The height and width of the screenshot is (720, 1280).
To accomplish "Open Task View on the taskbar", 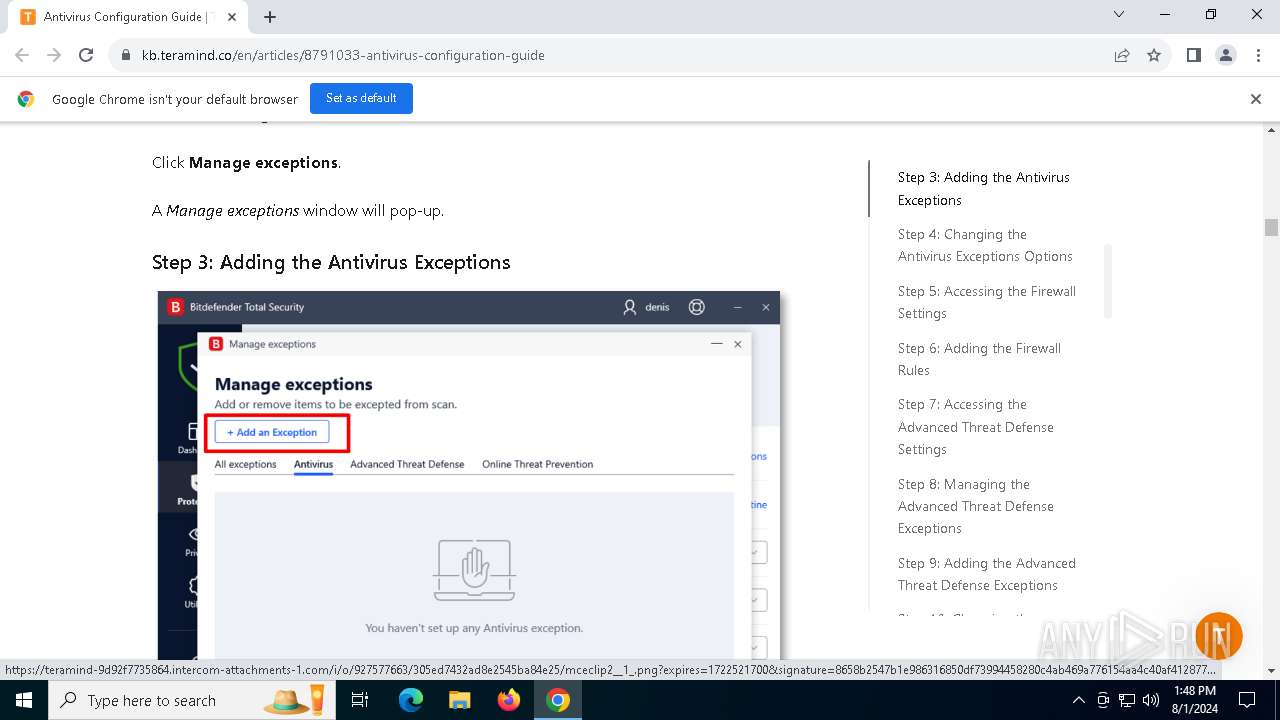I will coord(360,700).
